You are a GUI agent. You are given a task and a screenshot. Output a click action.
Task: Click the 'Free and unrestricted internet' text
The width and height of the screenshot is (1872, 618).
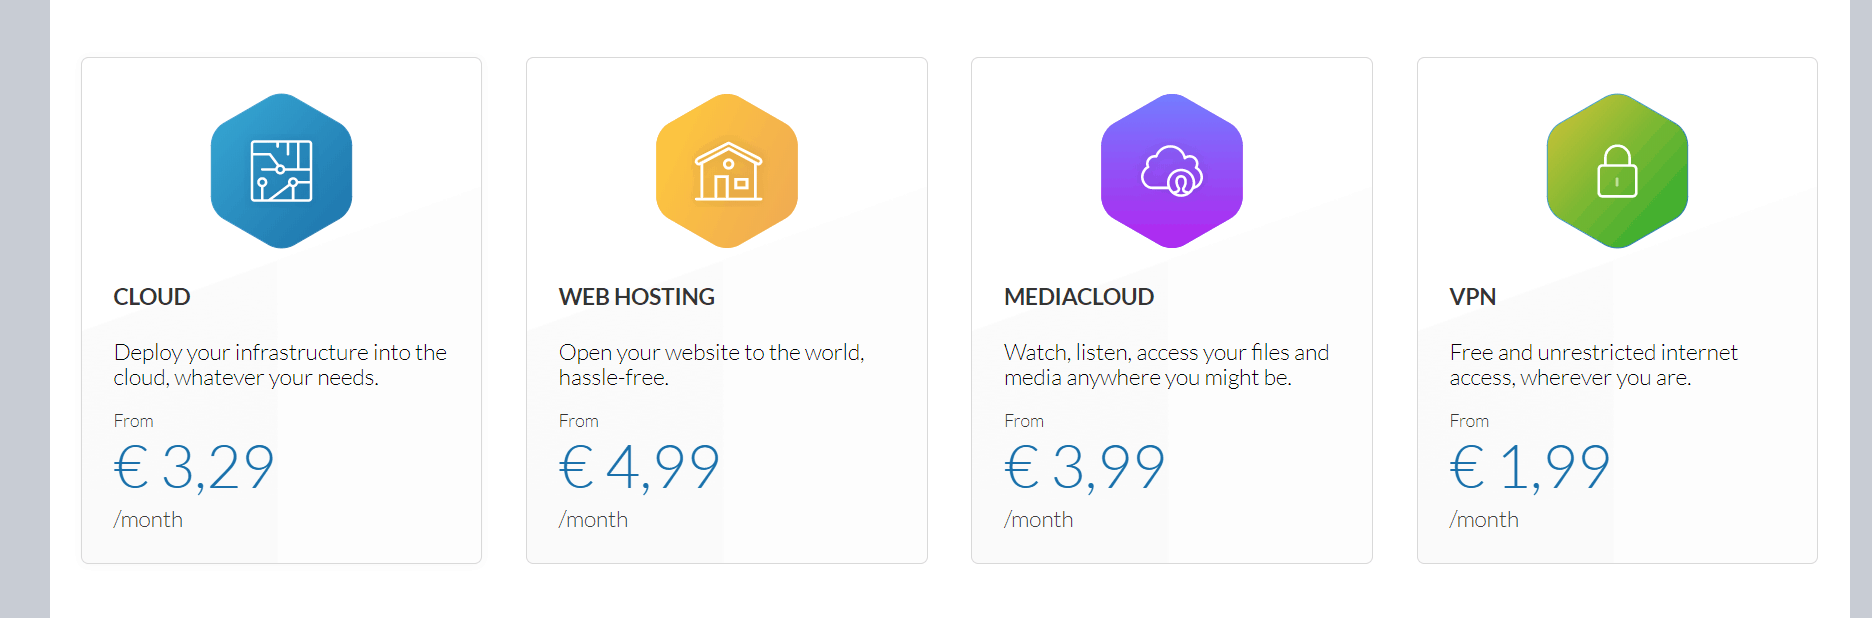pos(1594,365)
